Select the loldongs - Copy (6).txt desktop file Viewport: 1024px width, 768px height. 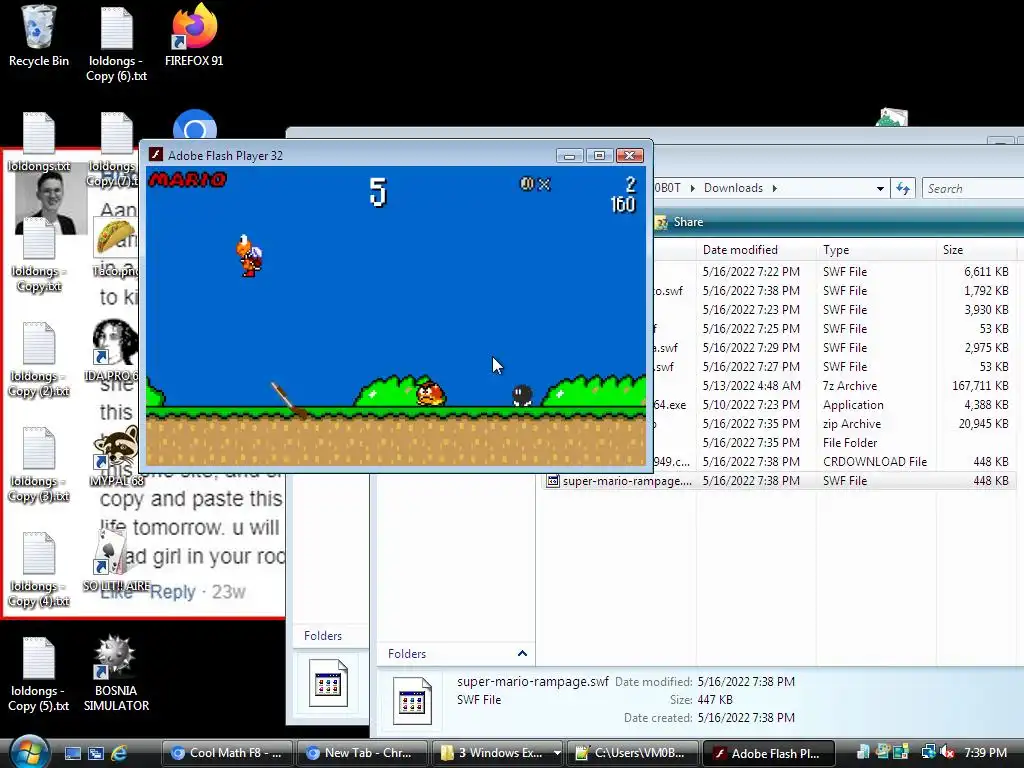coord(116,43)
